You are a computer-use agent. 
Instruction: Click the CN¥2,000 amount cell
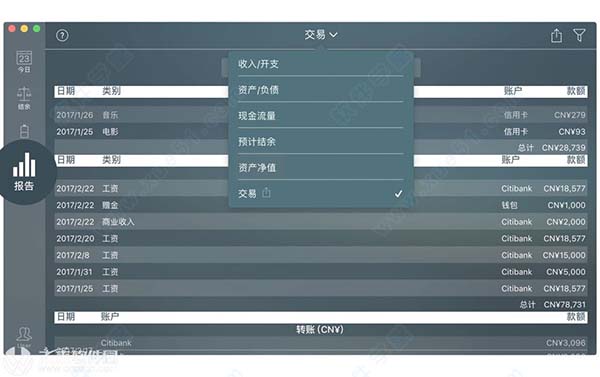566,222
